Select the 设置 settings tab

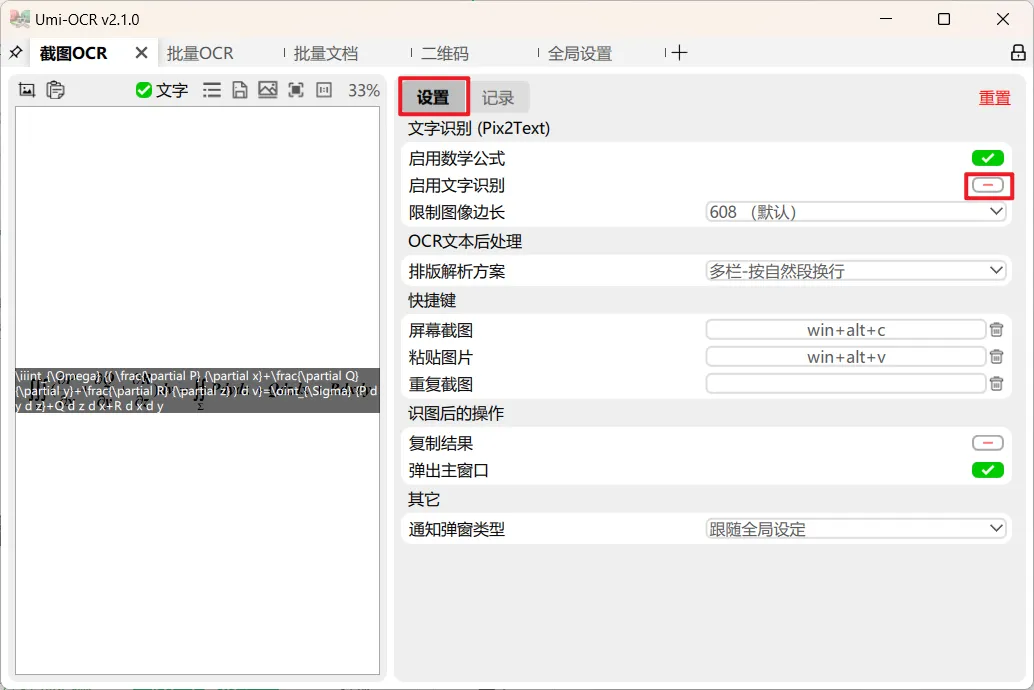tap(433, 97)
